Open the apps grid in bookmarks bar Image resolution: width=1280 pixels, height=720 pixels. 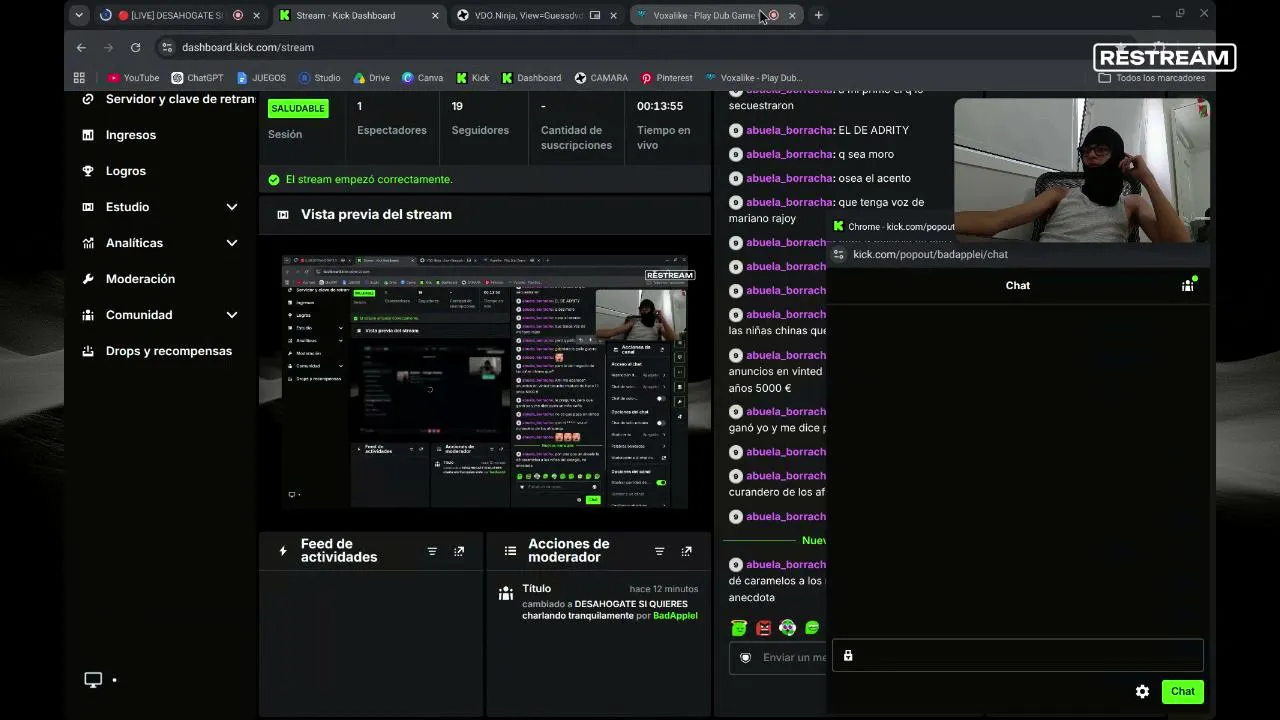[x=79, y=78]
